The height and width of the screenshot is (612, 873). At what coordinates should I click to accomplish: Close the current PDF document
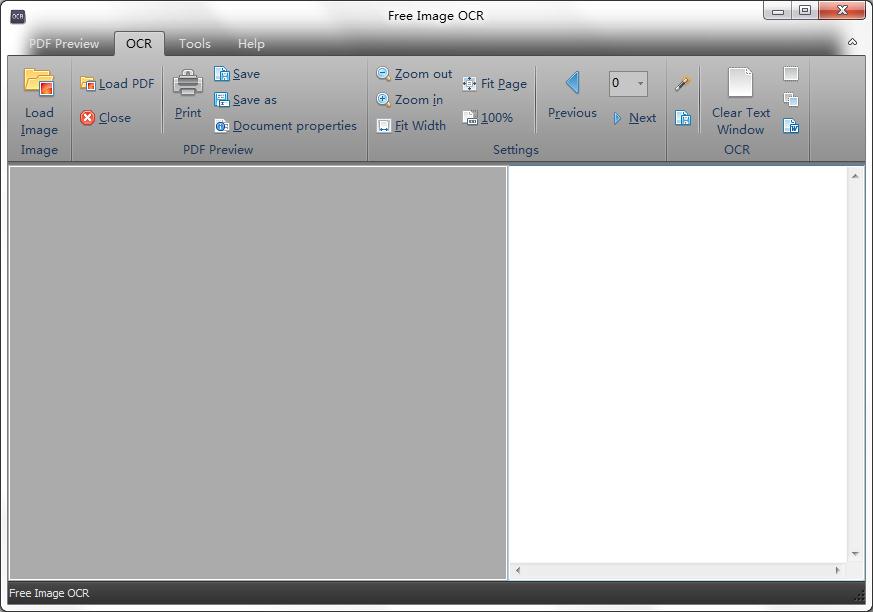pos(106,118)
